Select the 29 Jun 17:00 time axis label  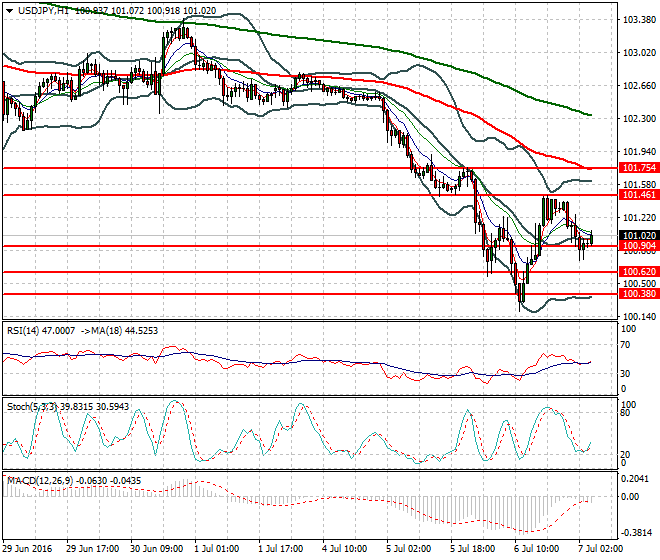tap(93, 549)
